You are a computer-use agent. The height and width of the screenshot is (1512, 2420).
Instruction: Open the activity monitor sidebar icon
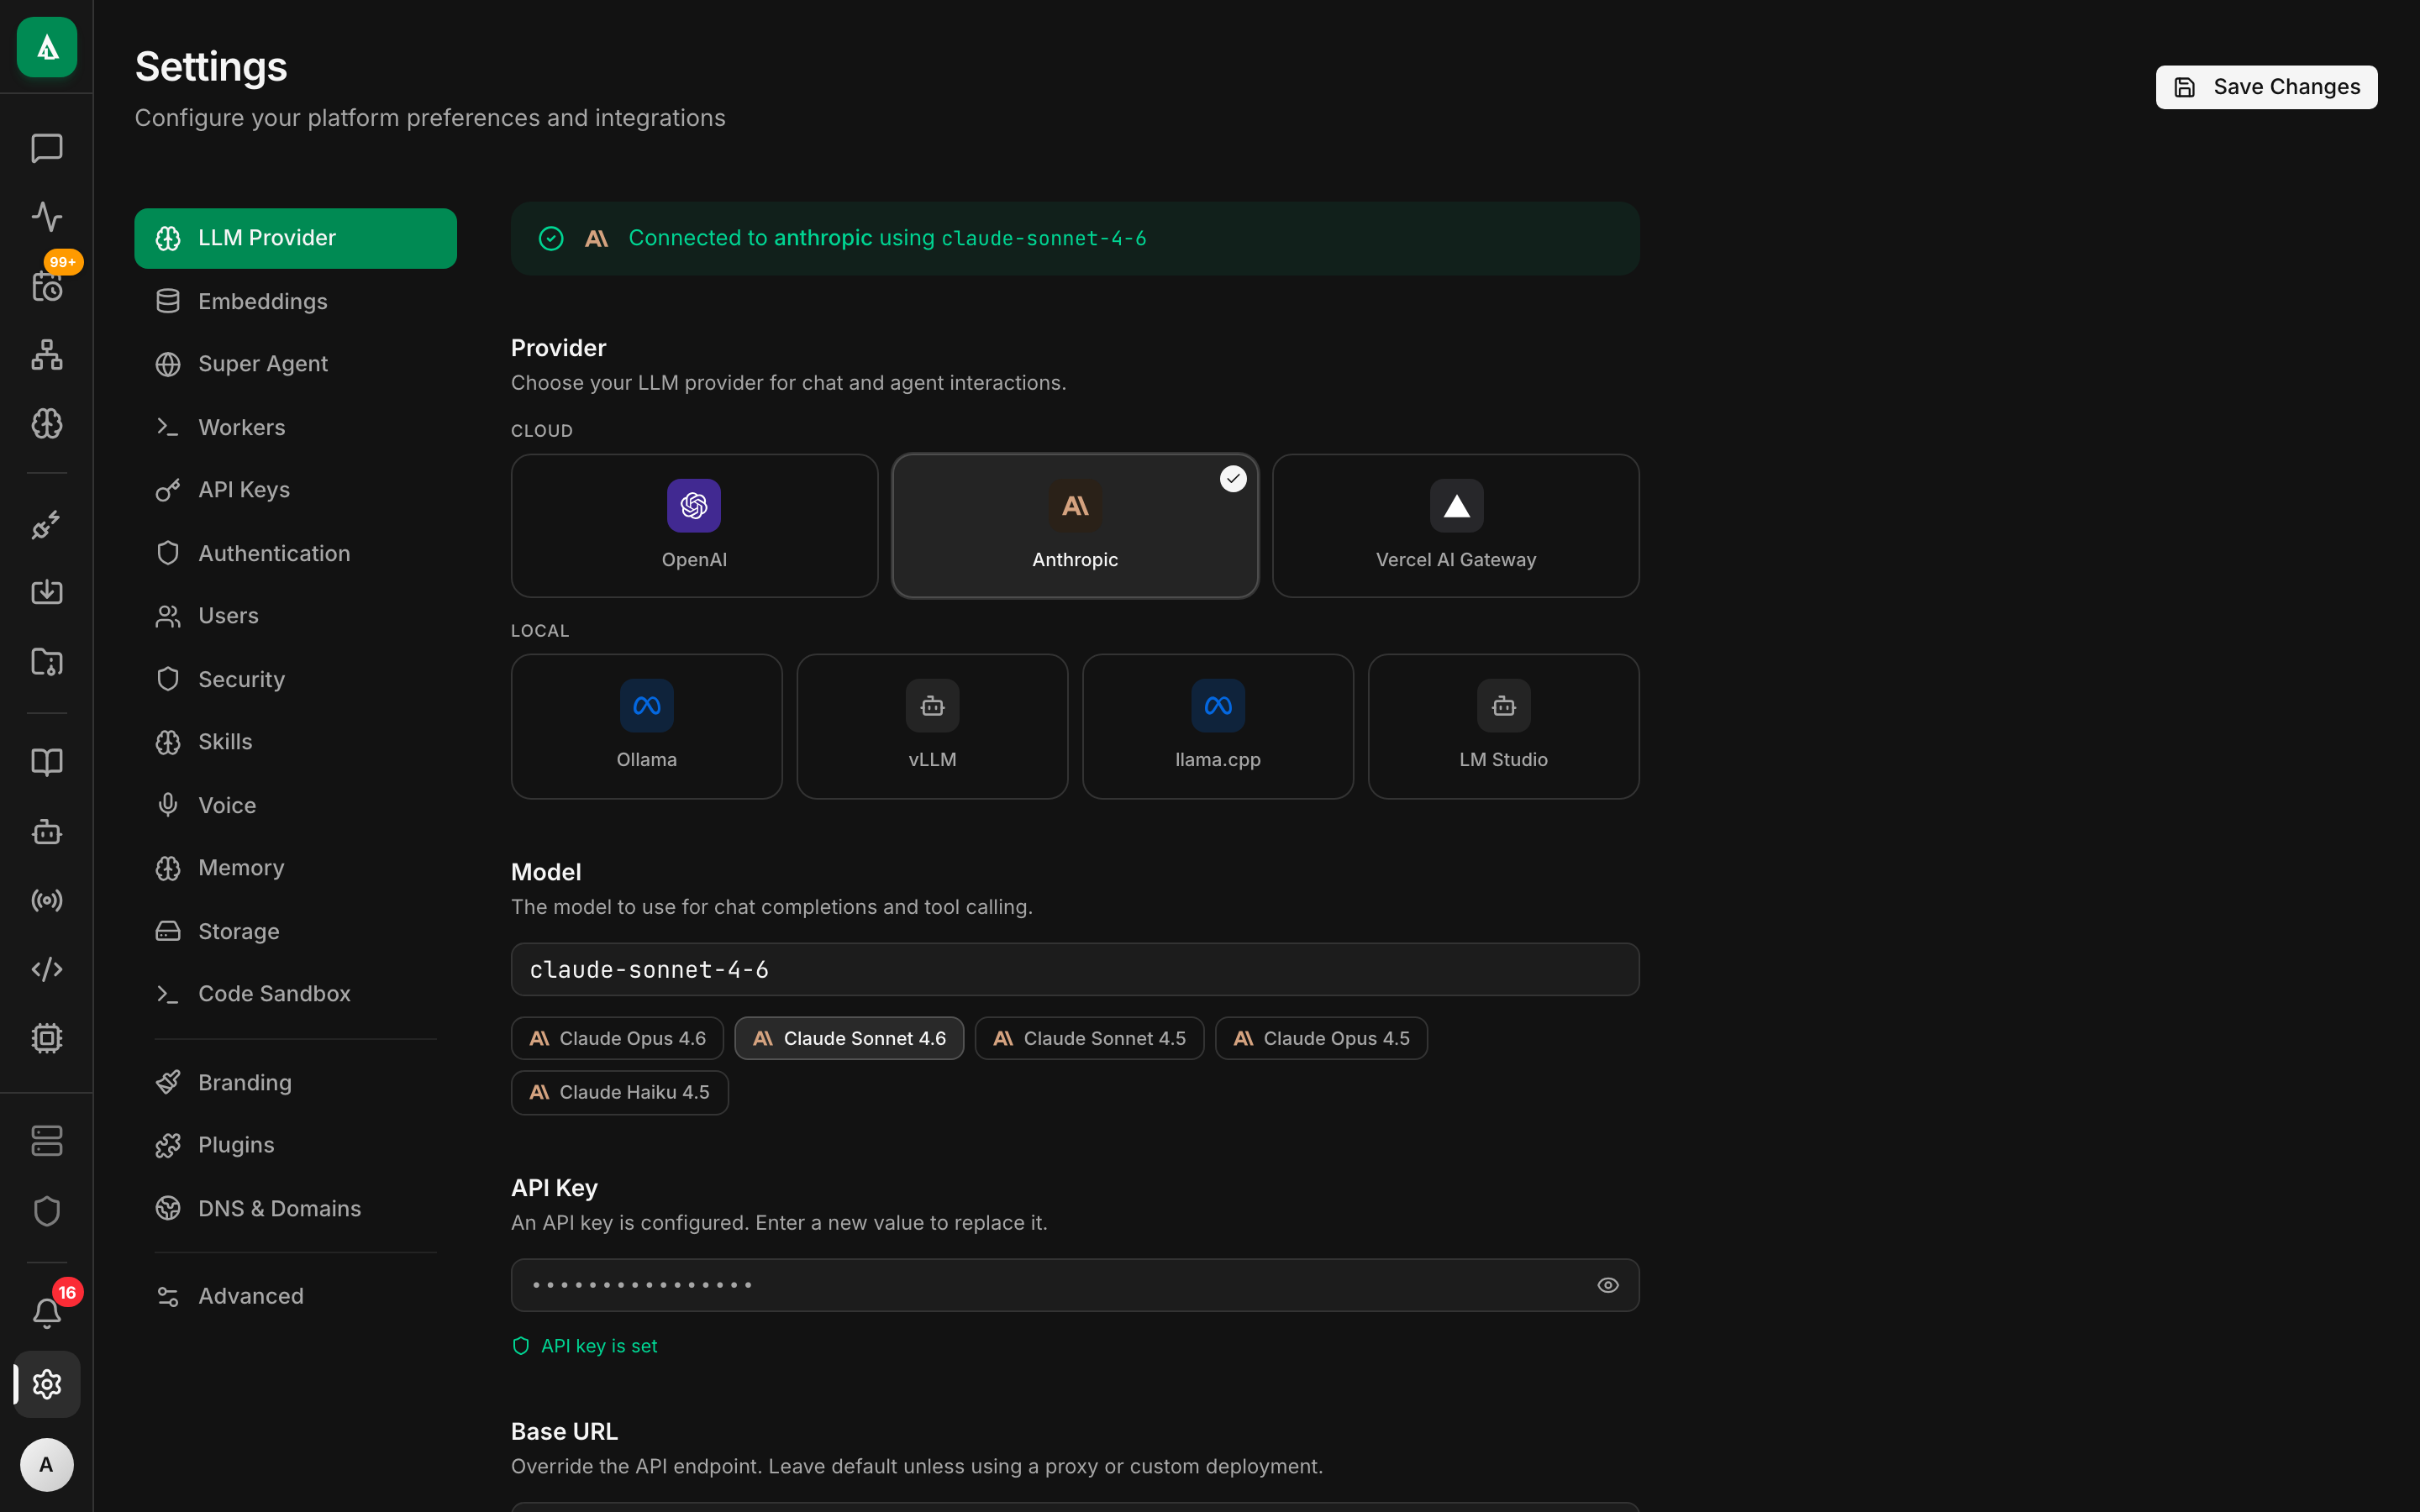point(46,216)
